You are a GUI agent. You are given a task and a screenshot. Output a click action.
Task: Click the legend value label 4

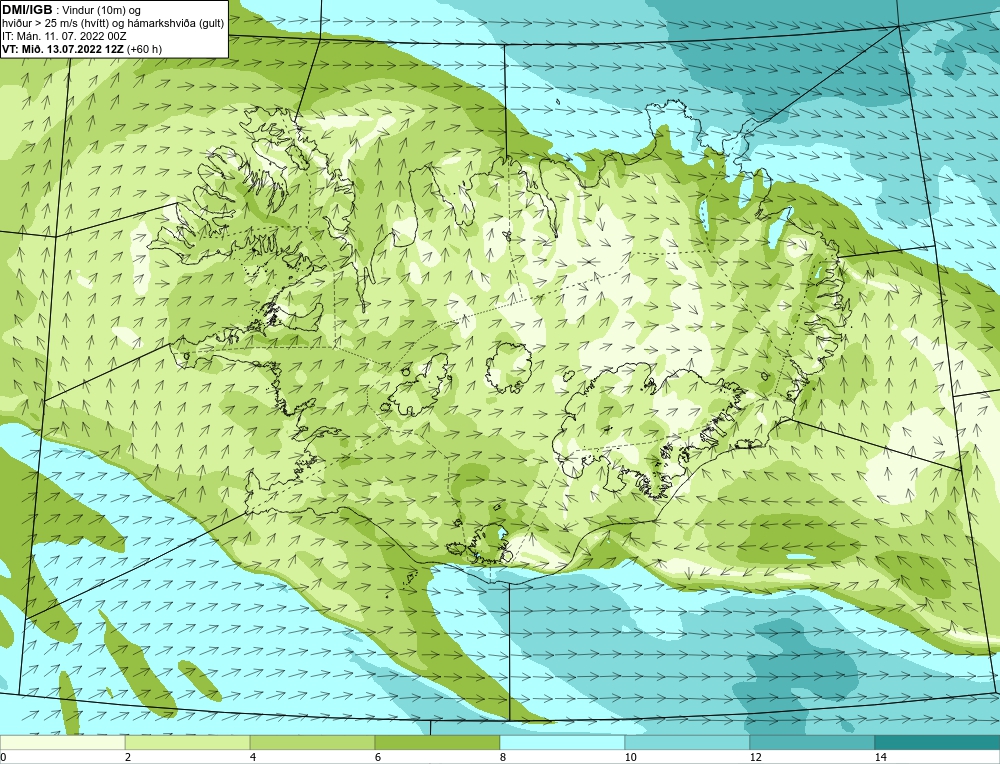point(253,757)
